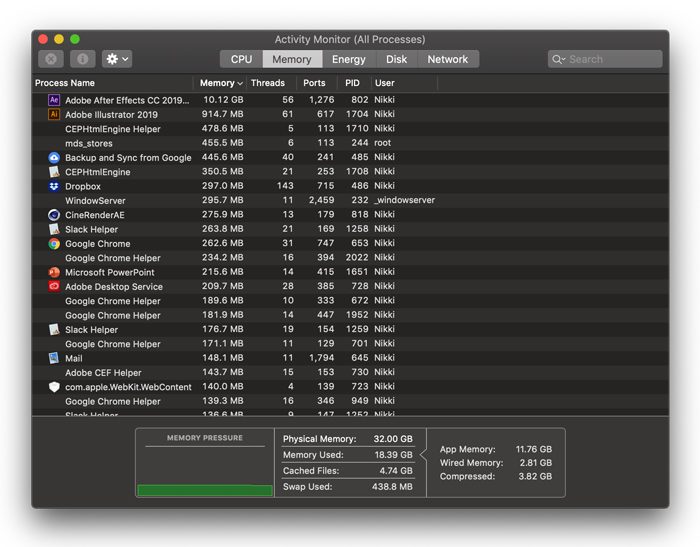The width and height of the screenshot is (700, 547).
Task: Click the Search field
Action: (605, 59)
